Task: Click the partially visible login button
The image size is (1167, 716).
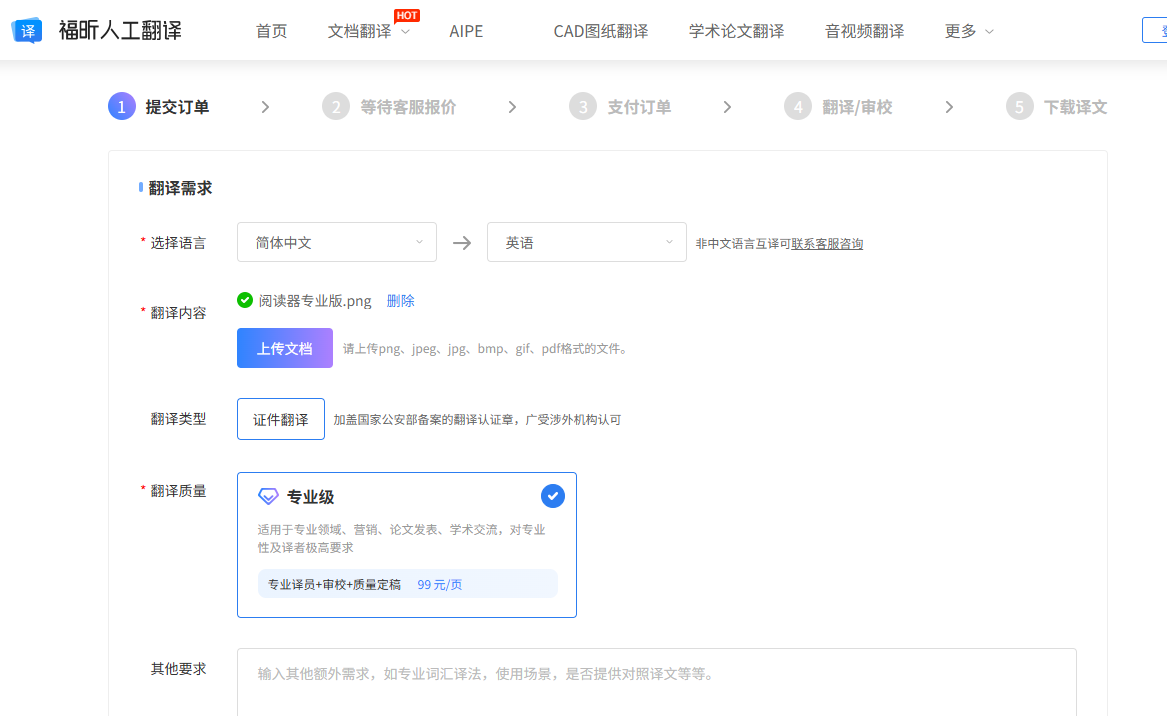Action: click(1155, 31)
